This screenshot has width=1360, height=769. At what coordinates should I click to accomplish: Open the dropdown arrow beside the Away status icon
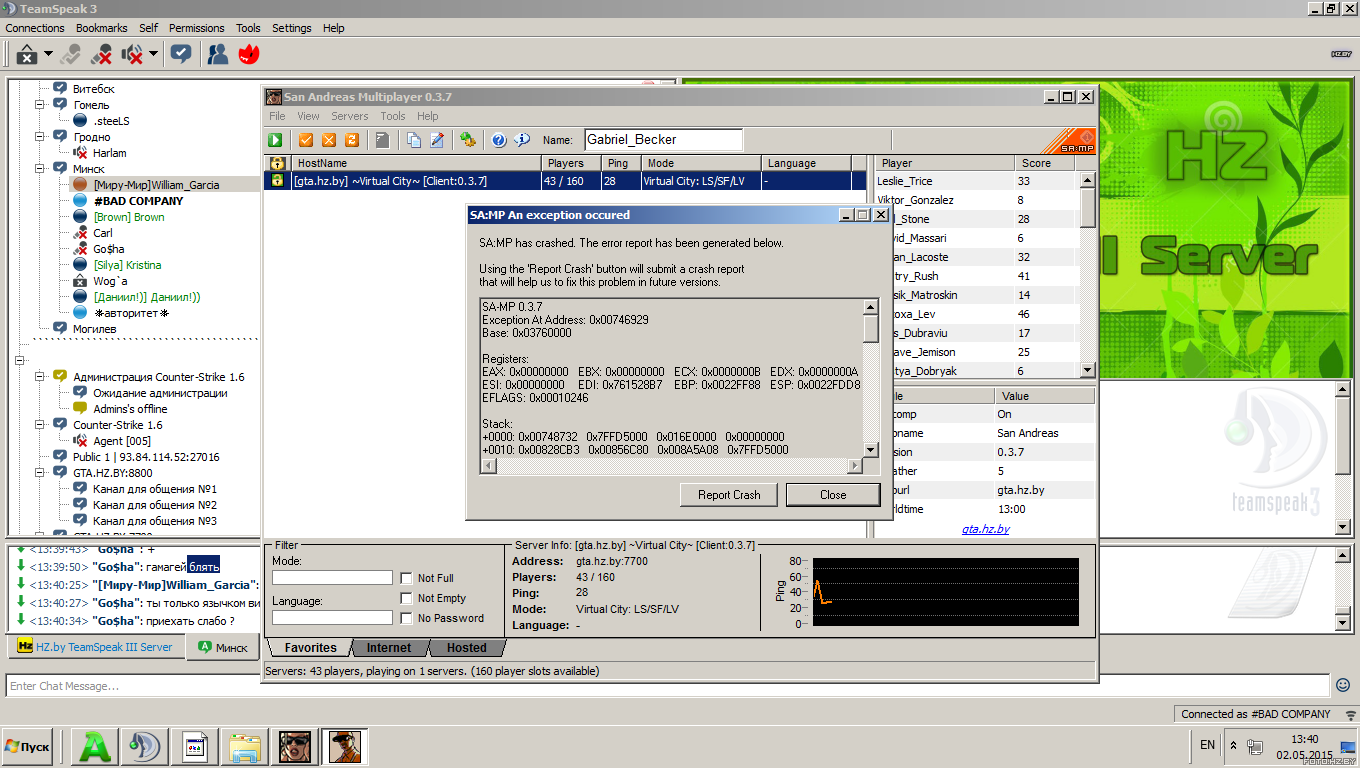point(50,54)
